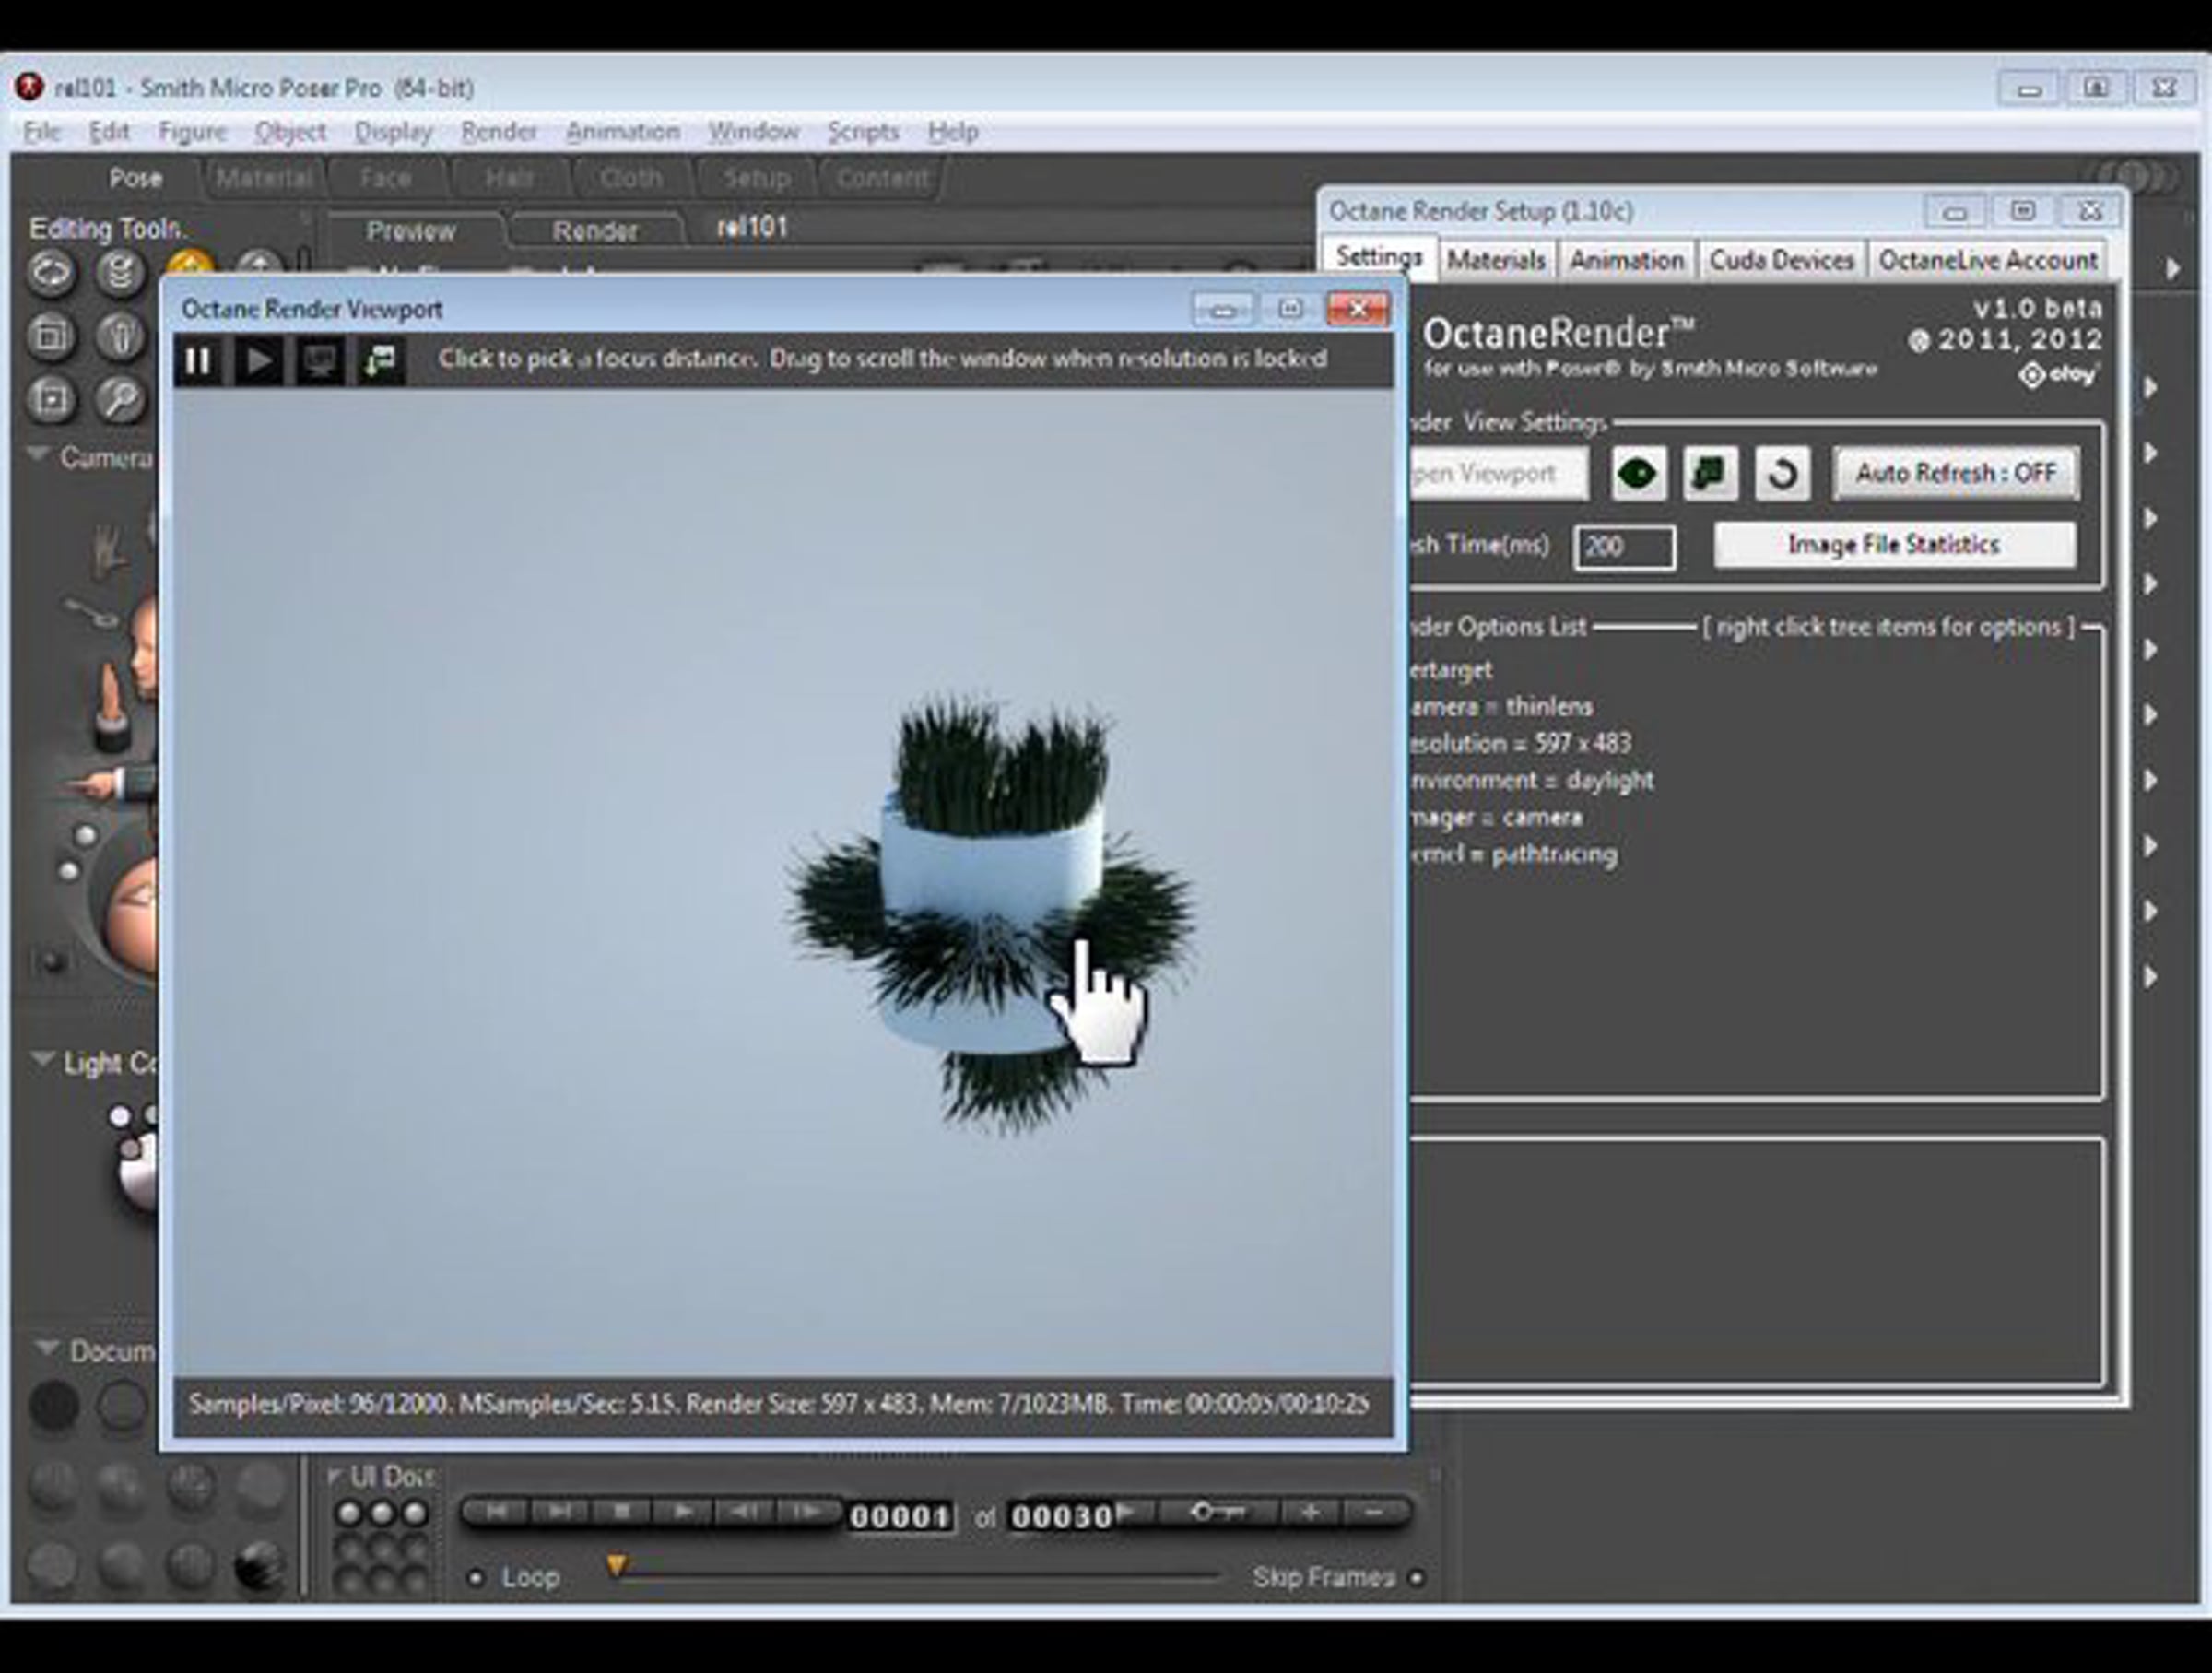Click the key icon in animation controls
2212x1673 pixels.
[x=1218, y=1512]
